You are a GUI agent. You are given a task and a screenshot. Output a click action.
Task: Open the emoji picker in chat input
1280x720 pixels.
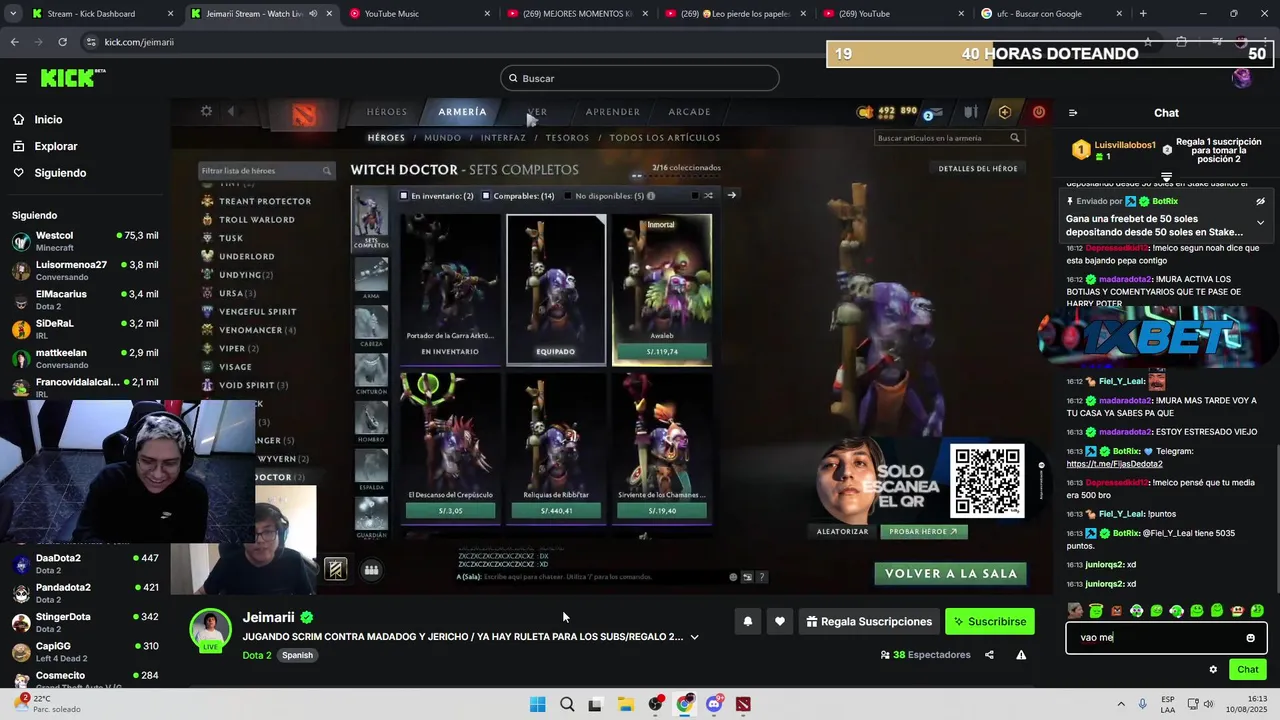pos(1250,638)
